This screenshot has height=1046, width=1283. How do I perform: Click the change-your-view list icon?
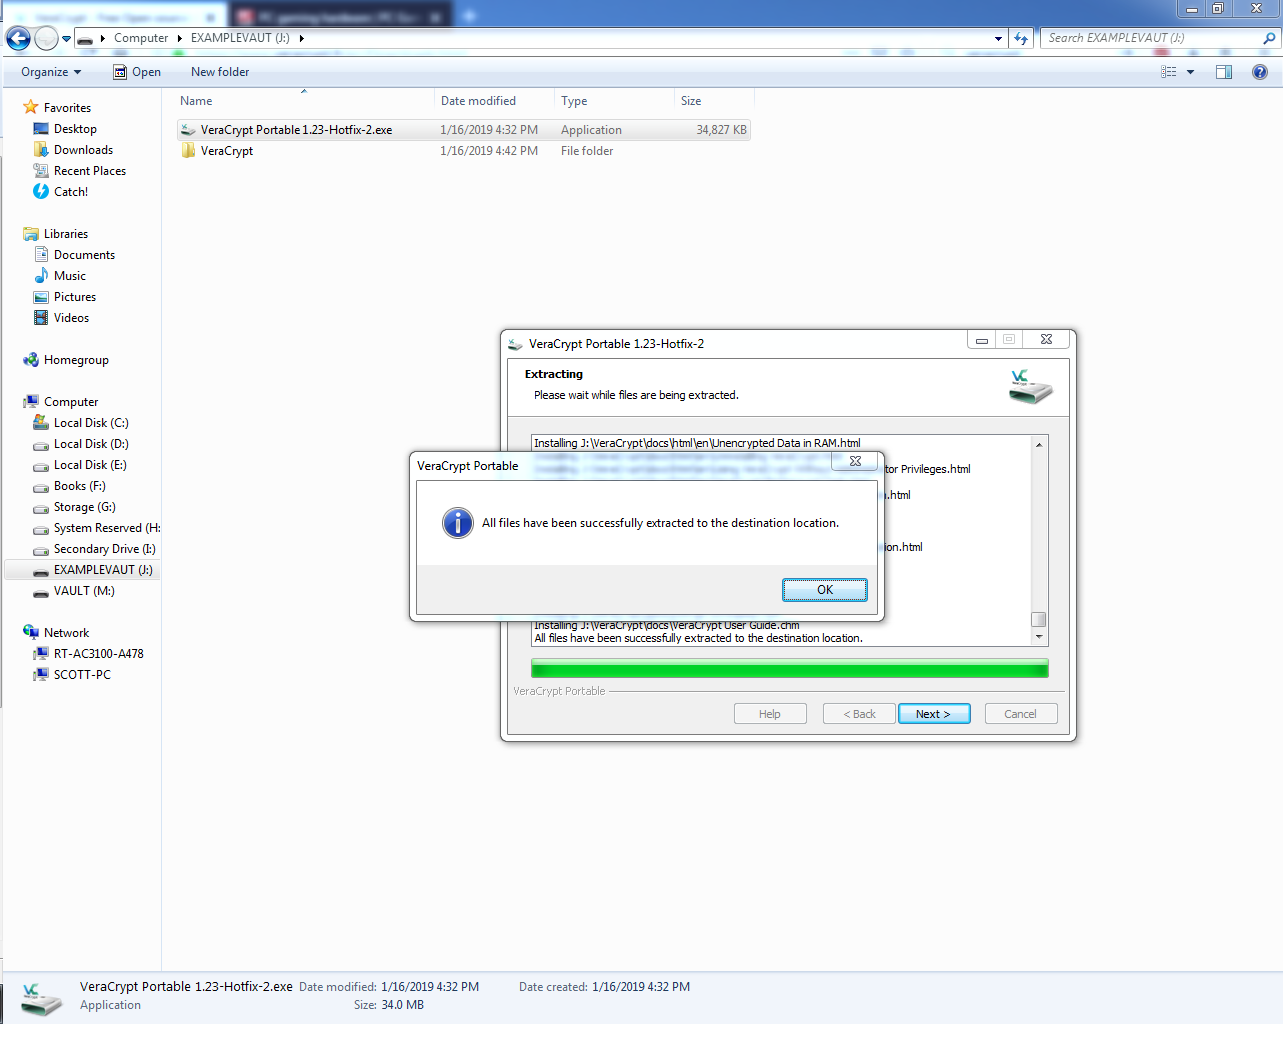coord(1168,71)
